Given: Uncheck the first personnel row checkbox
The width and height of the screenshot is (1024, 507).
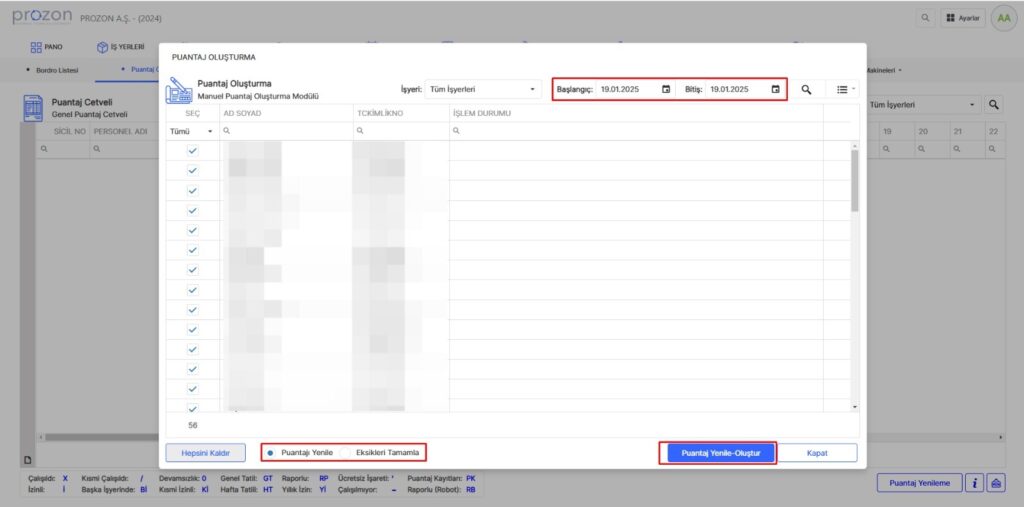Looking at the screenshot, I should click(x=193, y=150).
